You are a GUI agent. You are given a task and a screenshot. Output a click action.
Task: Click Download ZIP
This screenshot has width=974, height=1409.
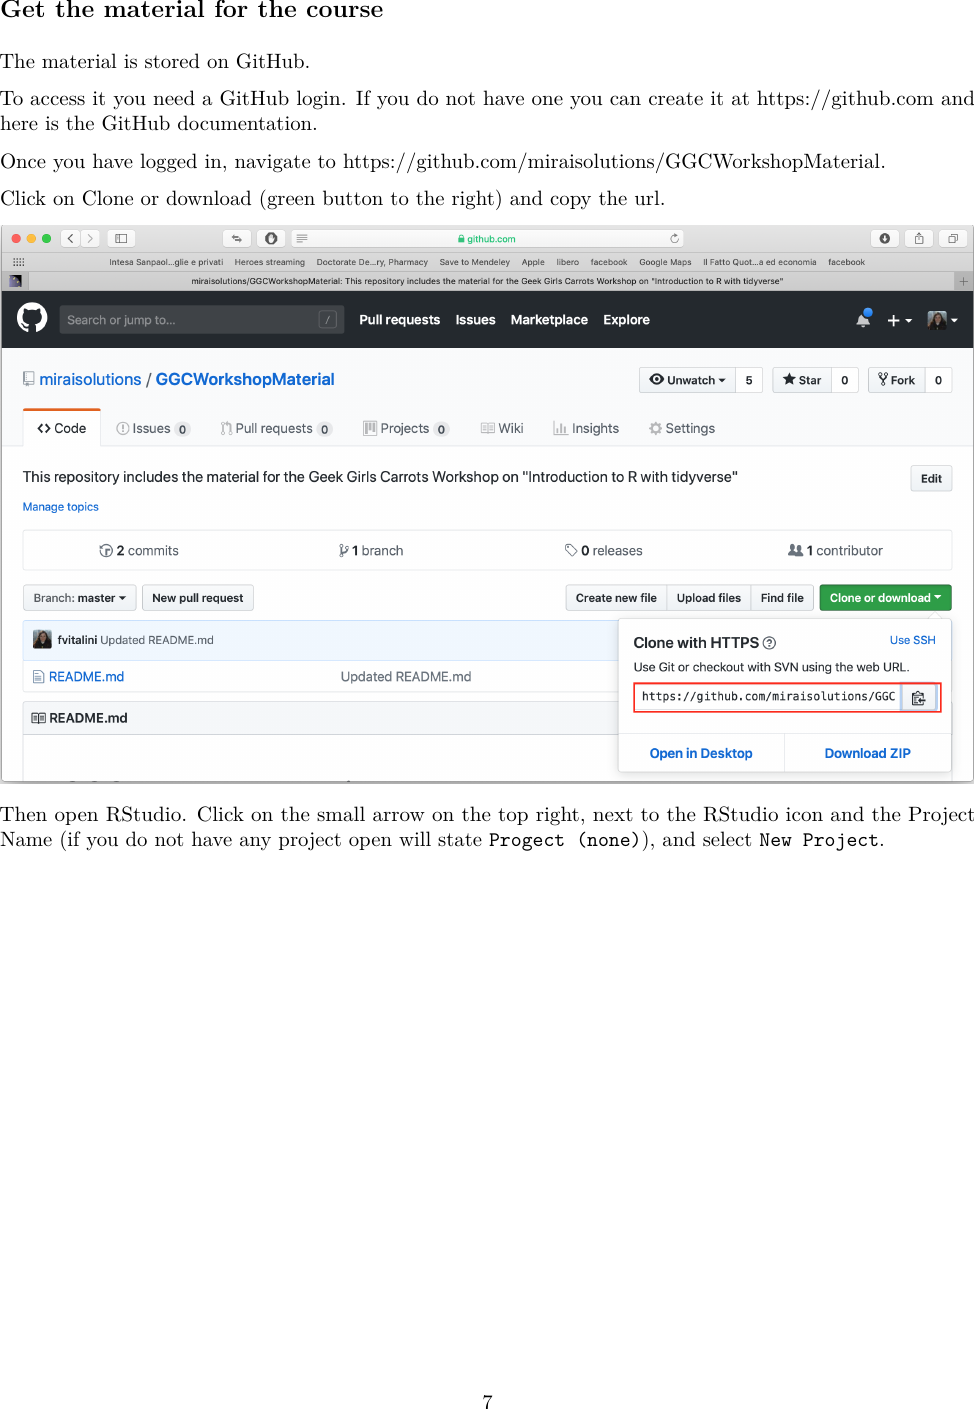click(868, 753)
